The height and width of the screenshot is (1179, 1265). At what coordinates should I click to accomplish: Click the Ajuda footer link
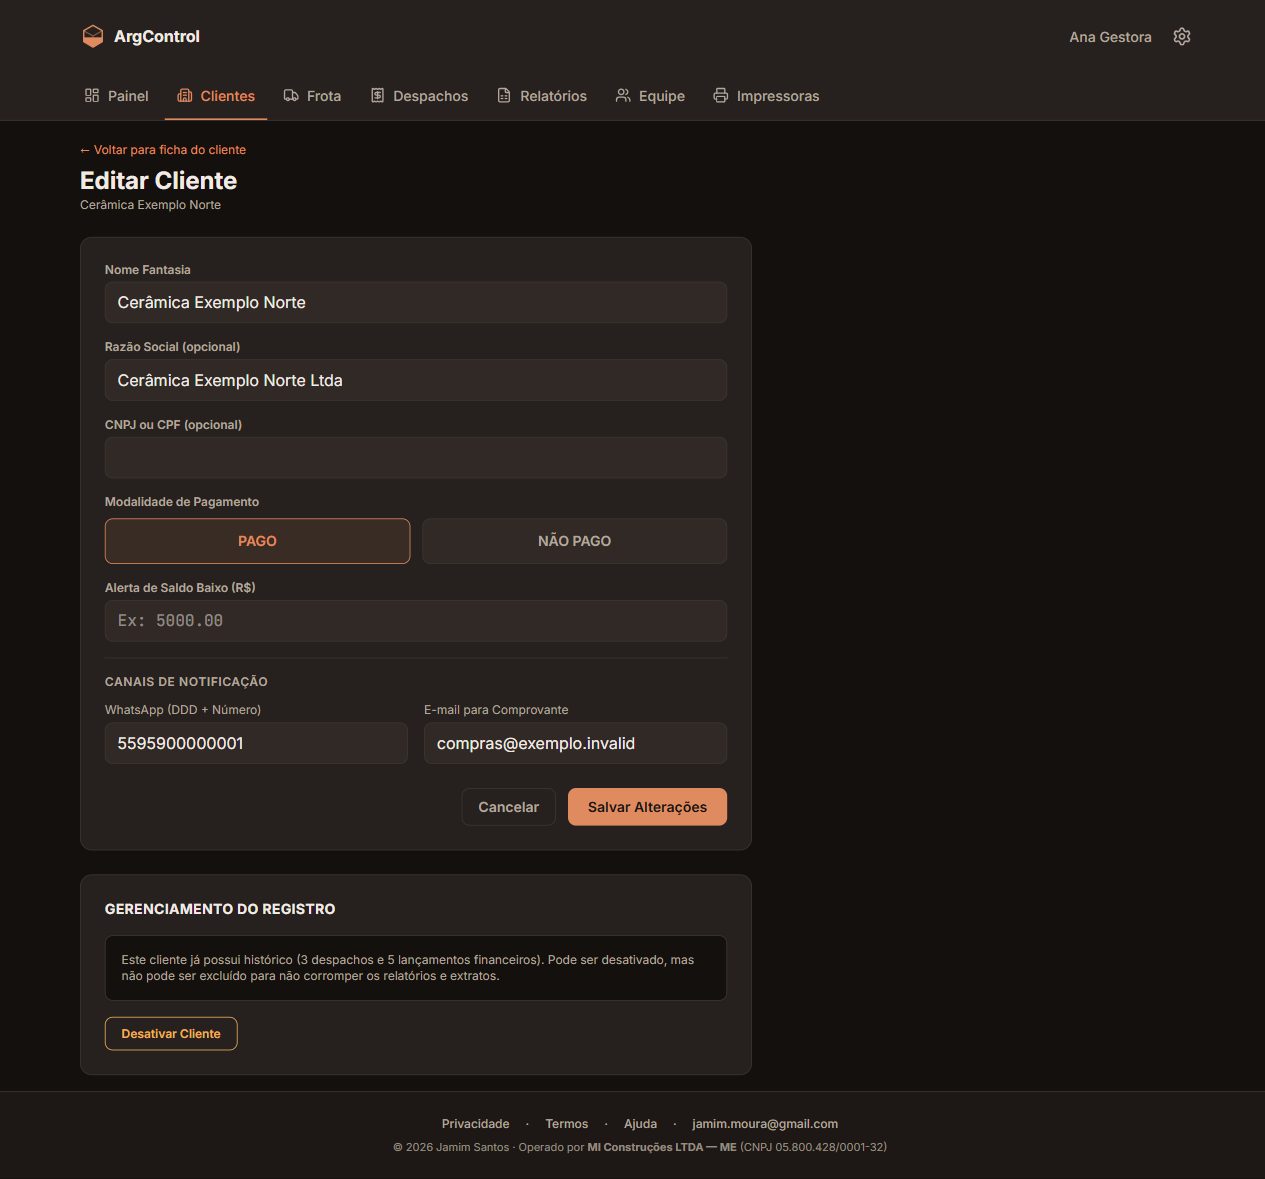pos(641,1124)
